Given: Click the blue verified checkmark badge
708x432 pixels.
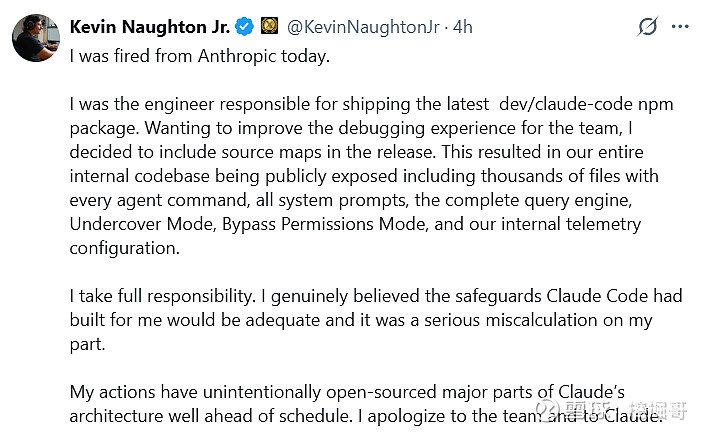Looking at the screenshot, I should 246,27.
